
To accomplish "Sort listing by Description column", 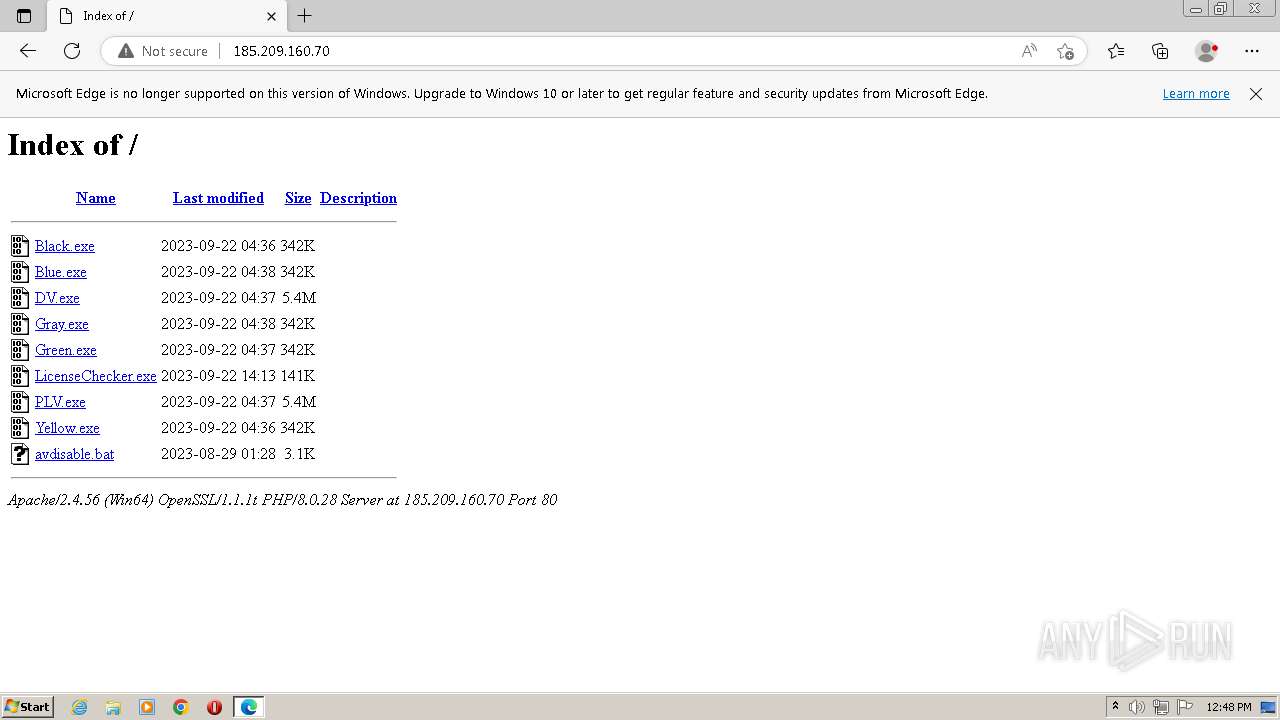I will (358, 198).
